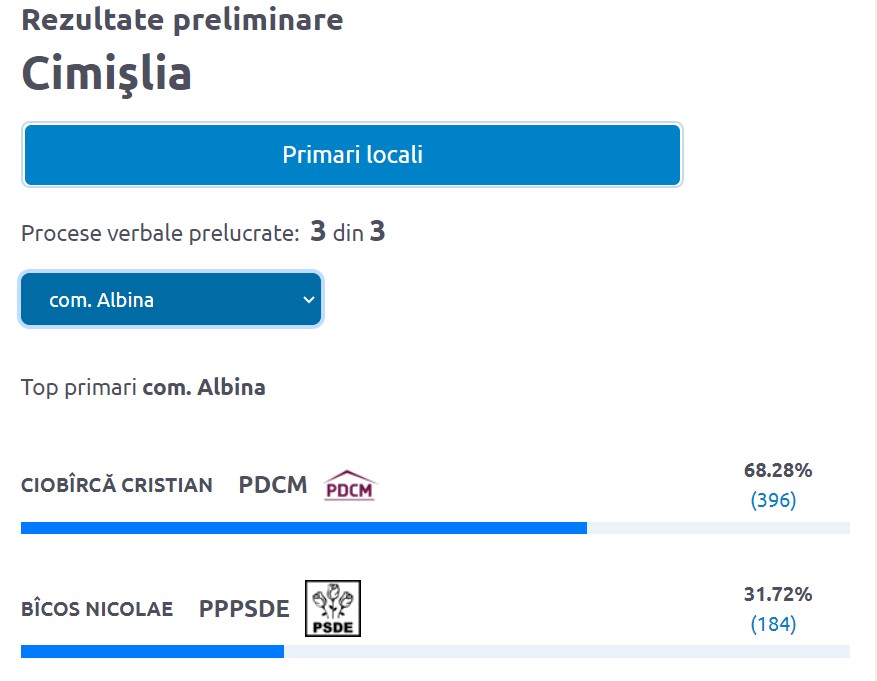
Task: Click the Rezultate preliminare heading
Action: click(x=182, y=19)
